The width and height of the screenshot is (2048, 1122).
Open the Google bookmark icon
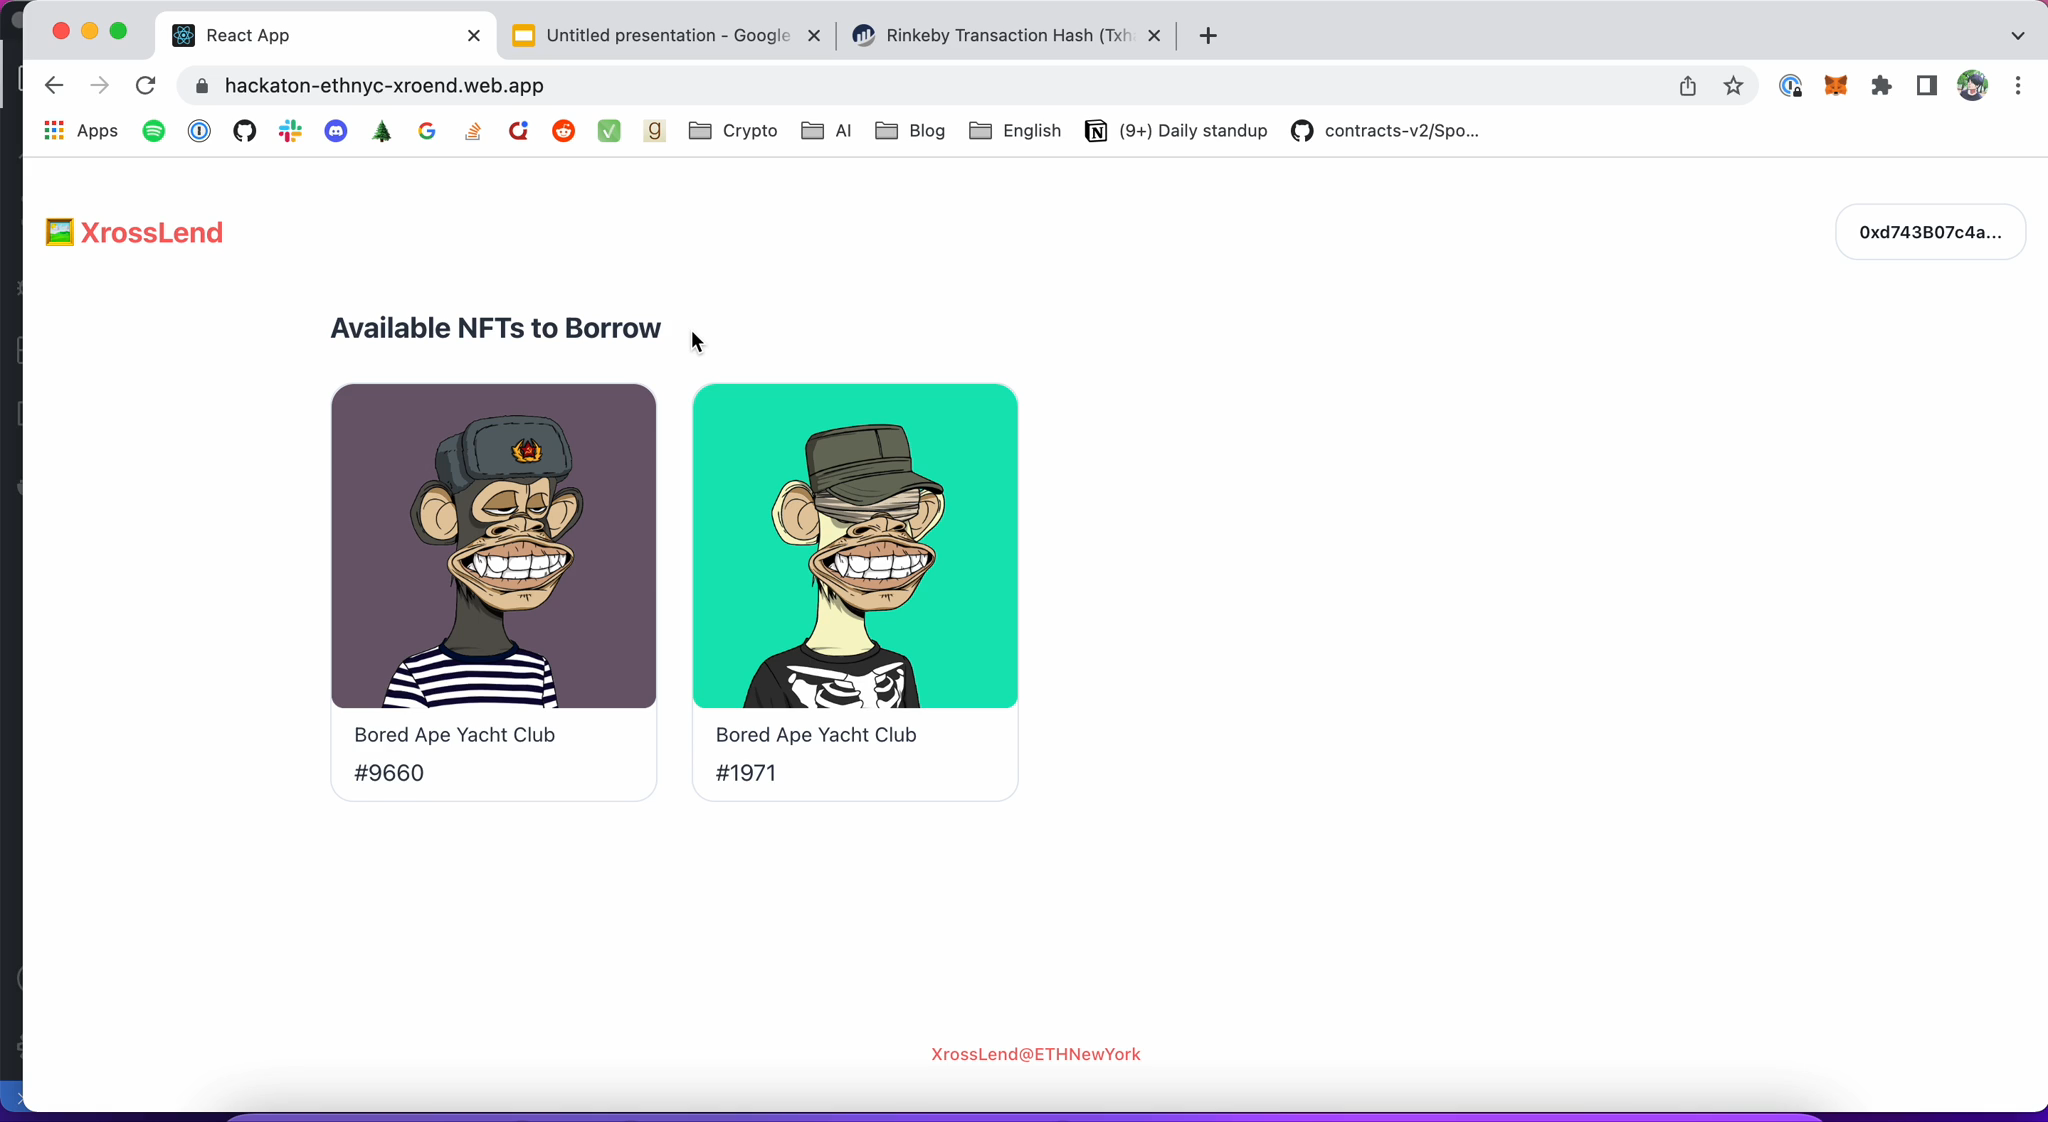coord(427,131)
